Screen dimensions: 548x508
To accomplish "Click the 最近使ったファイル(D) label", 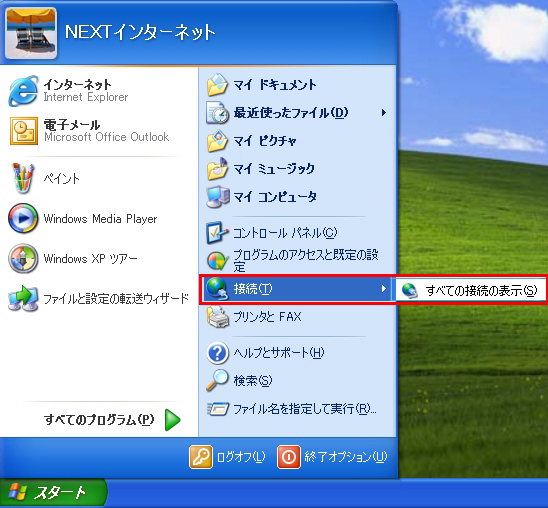I will pos(291,113).
